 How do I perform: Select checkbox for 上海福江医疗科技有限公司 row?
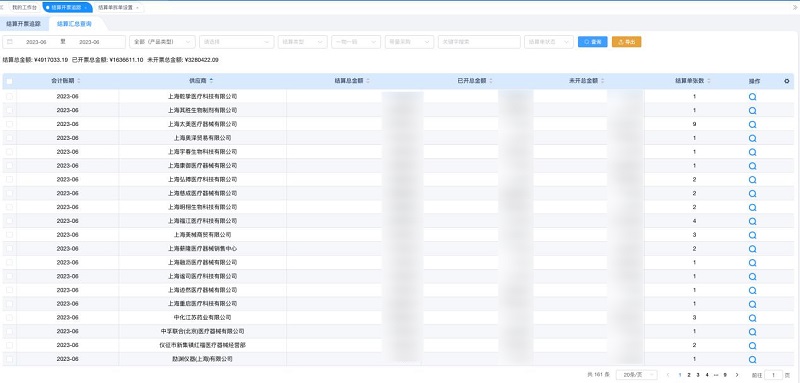[x=9, y=221]
